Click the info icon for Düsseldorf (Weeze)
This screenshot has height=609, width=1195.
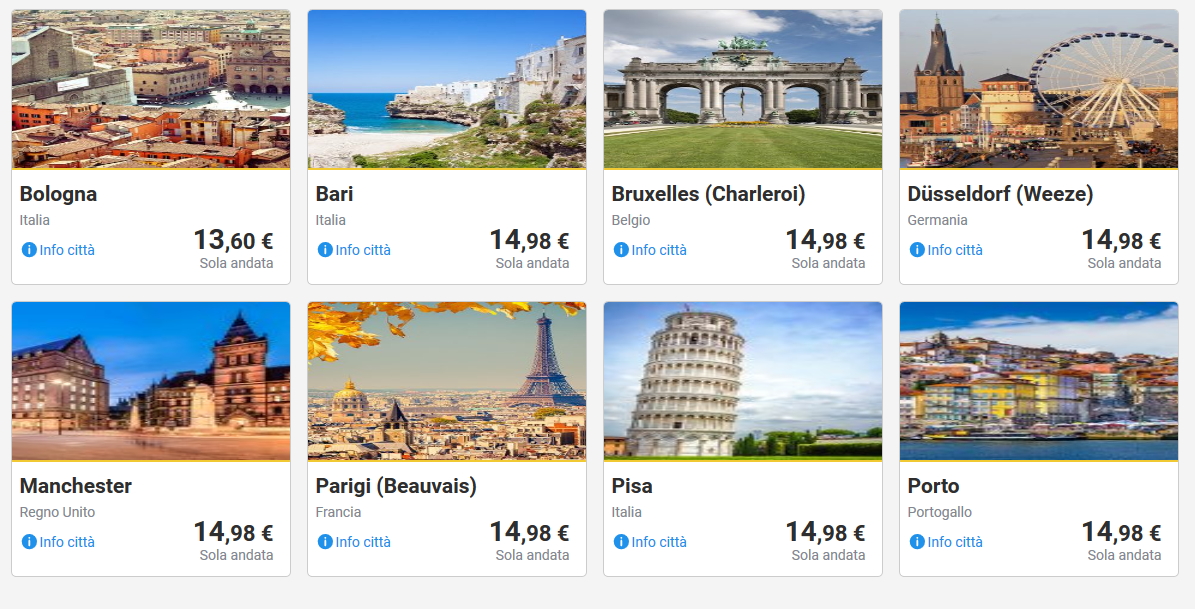tap(917, 250)
